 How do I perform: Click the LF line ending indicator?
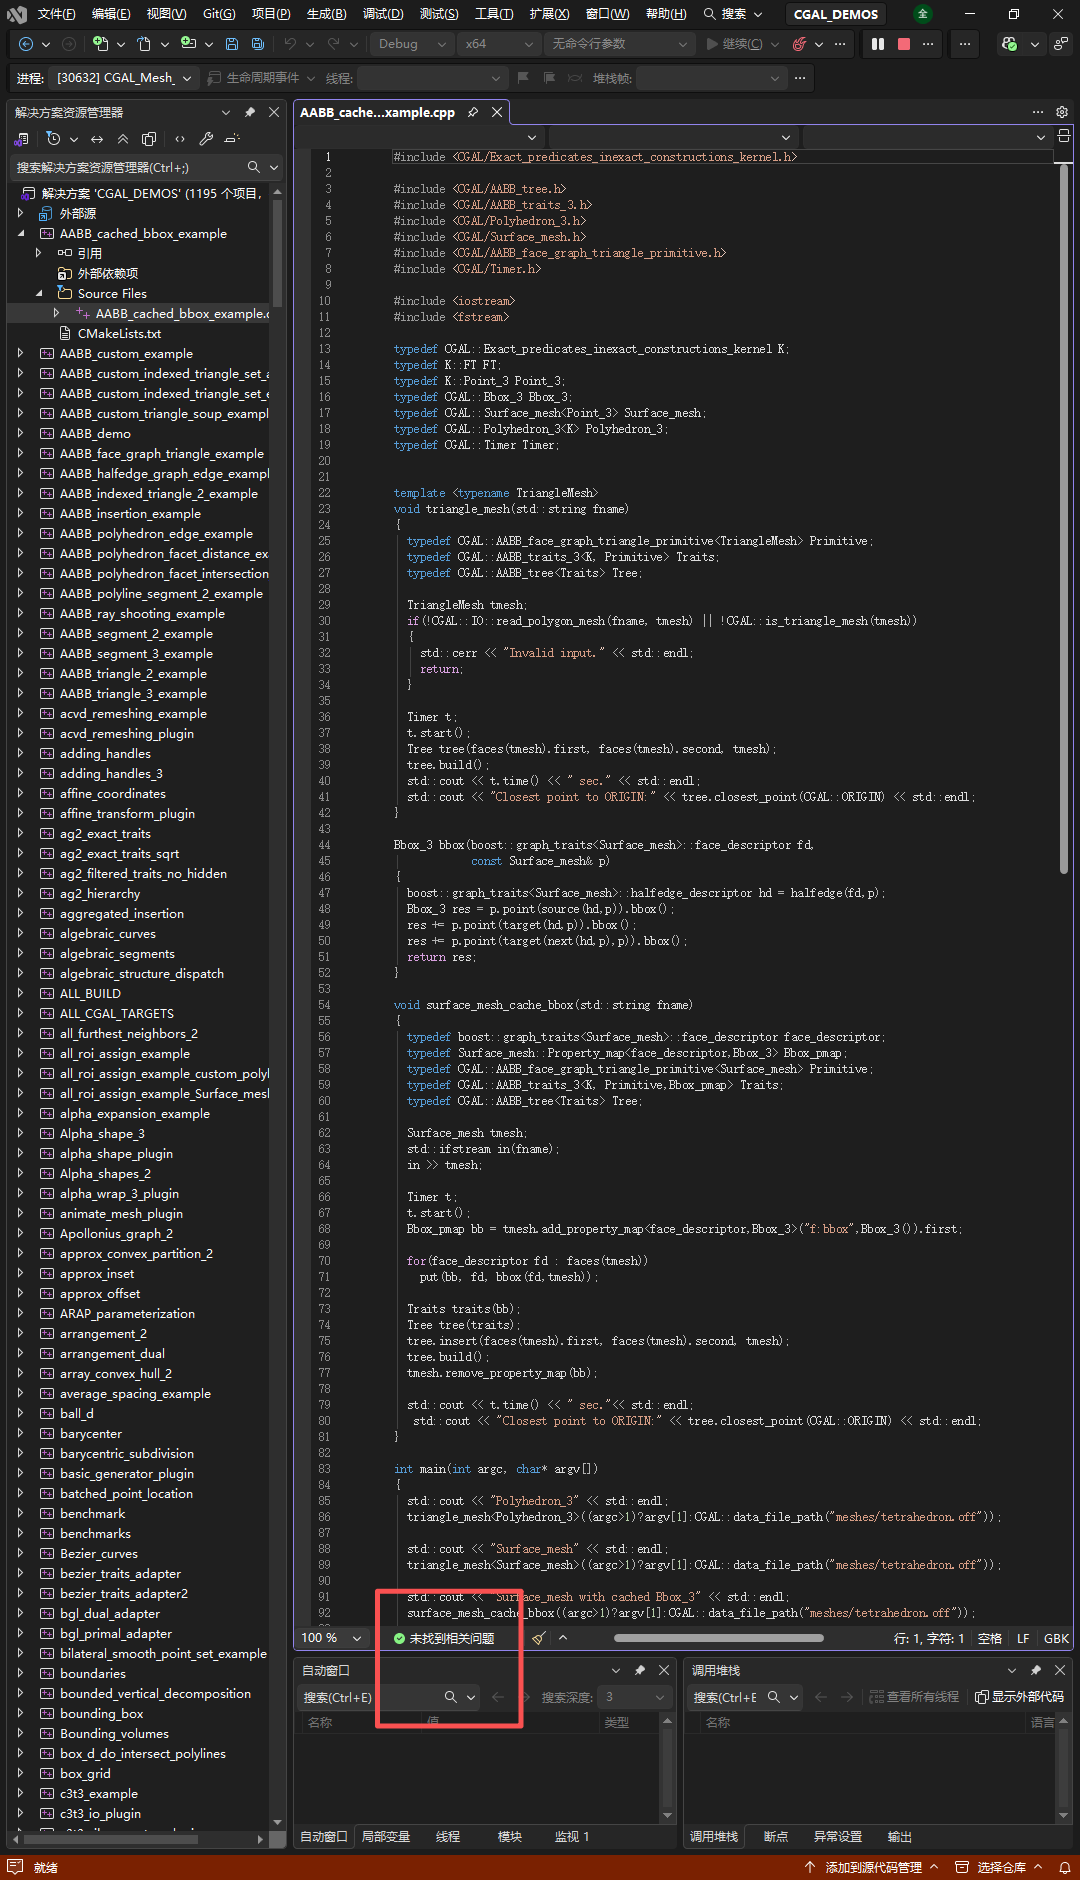point(1023,1638)
